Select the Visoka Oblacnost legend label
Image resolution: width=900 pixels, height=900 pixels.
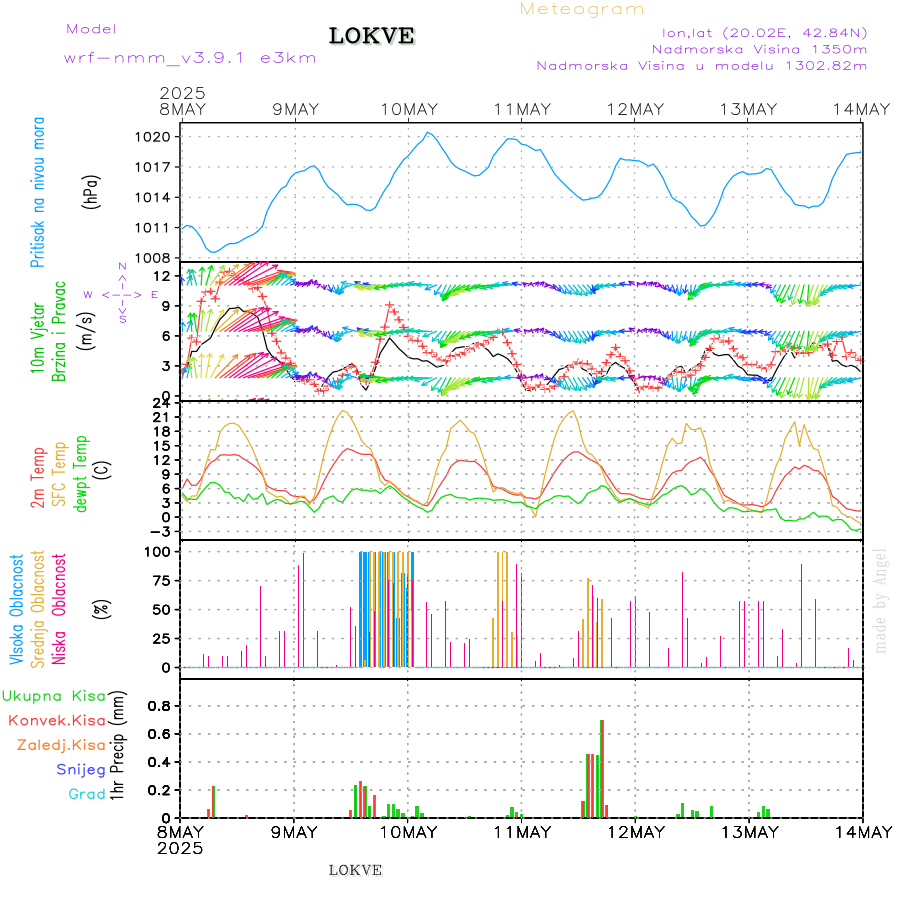[17, 609]
